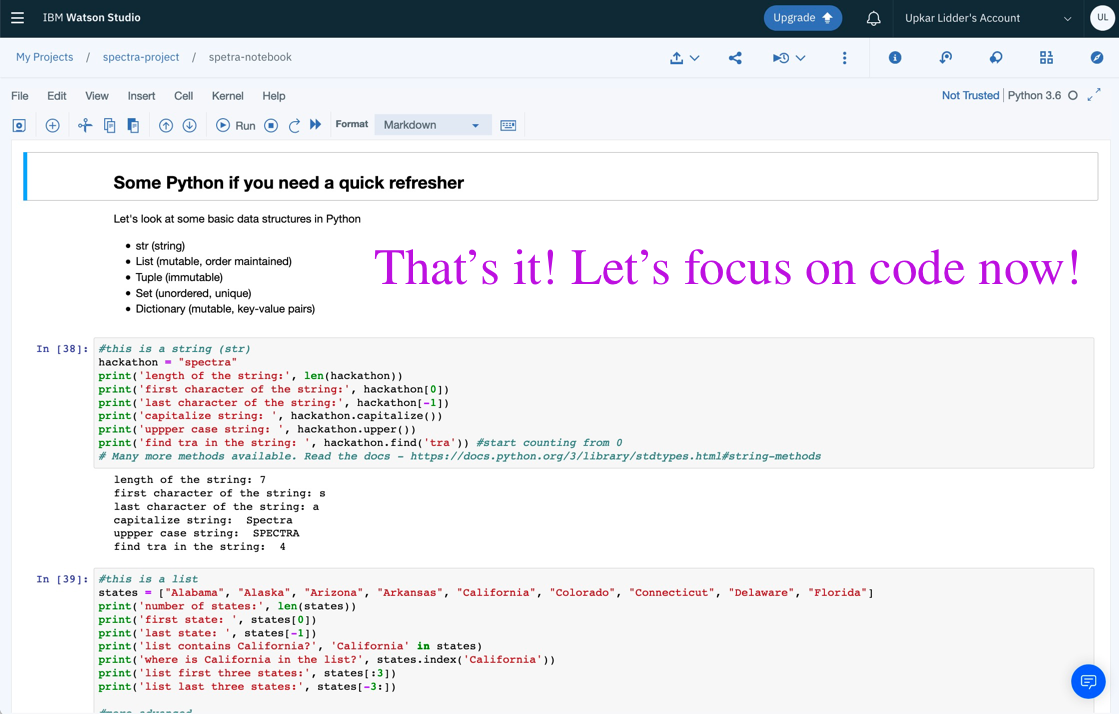
Task: Go to My Projects breadcrumb
Action: pos(44,57)
